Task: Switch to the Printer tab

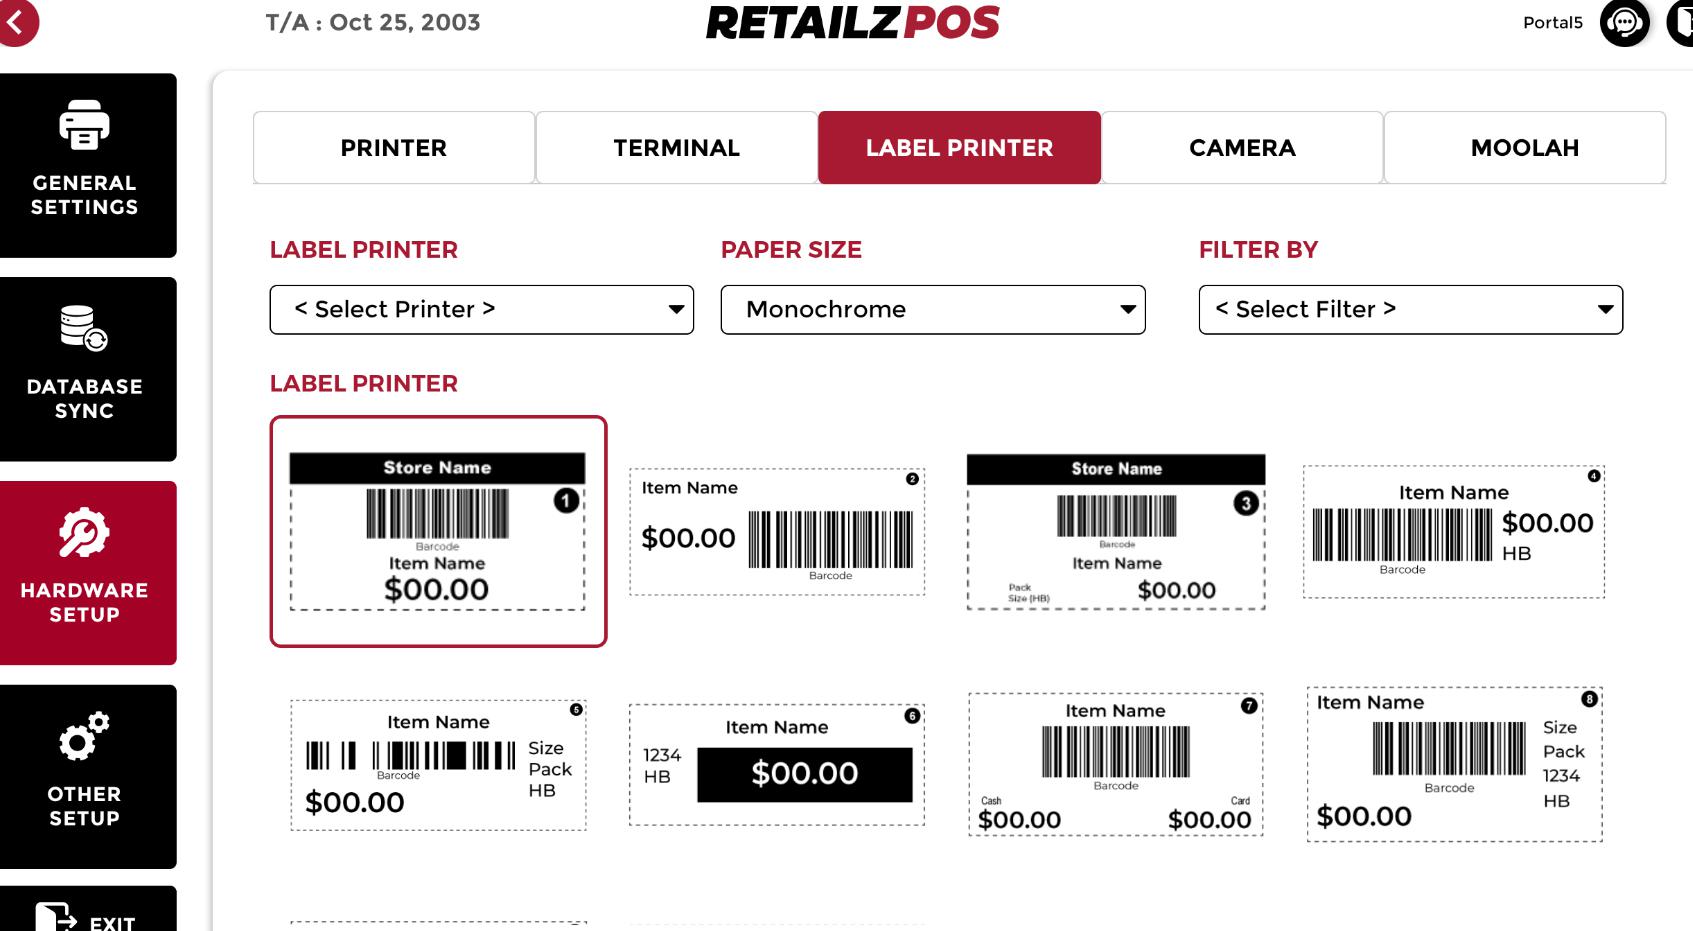Action: pos(394,148)
